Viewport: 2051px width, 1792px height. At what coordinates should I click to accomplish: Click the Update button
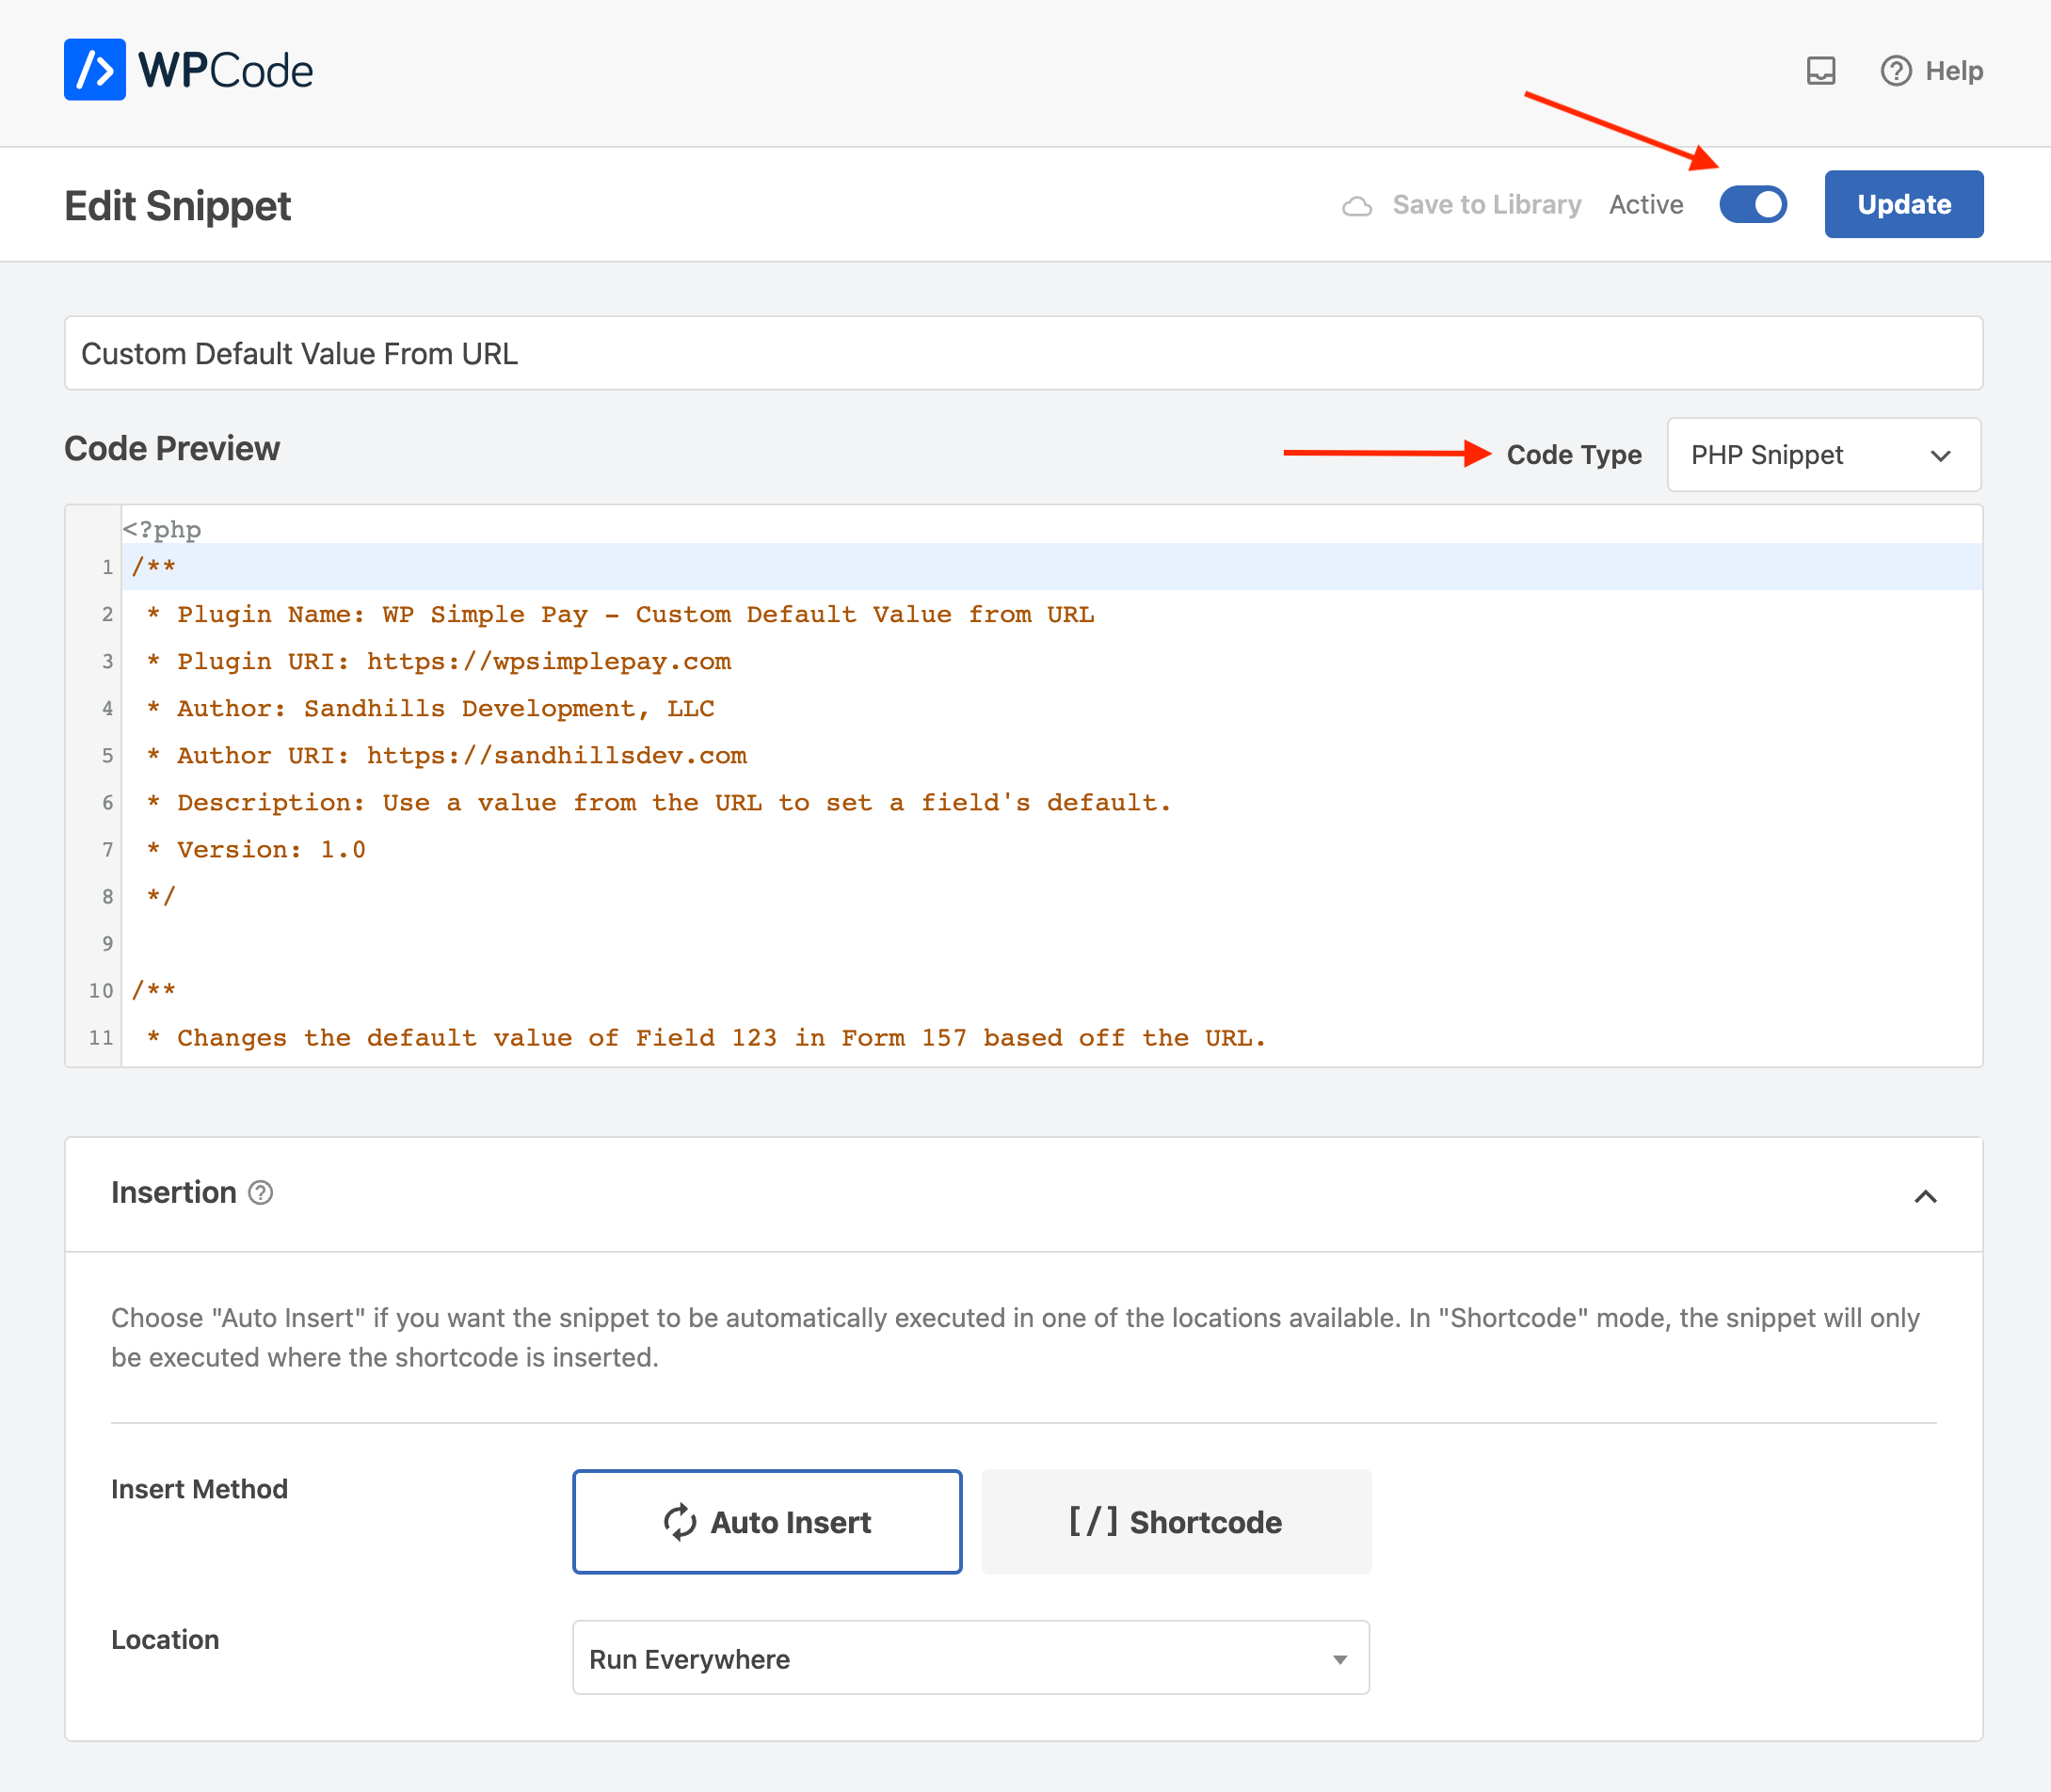tap(1903, 204)
